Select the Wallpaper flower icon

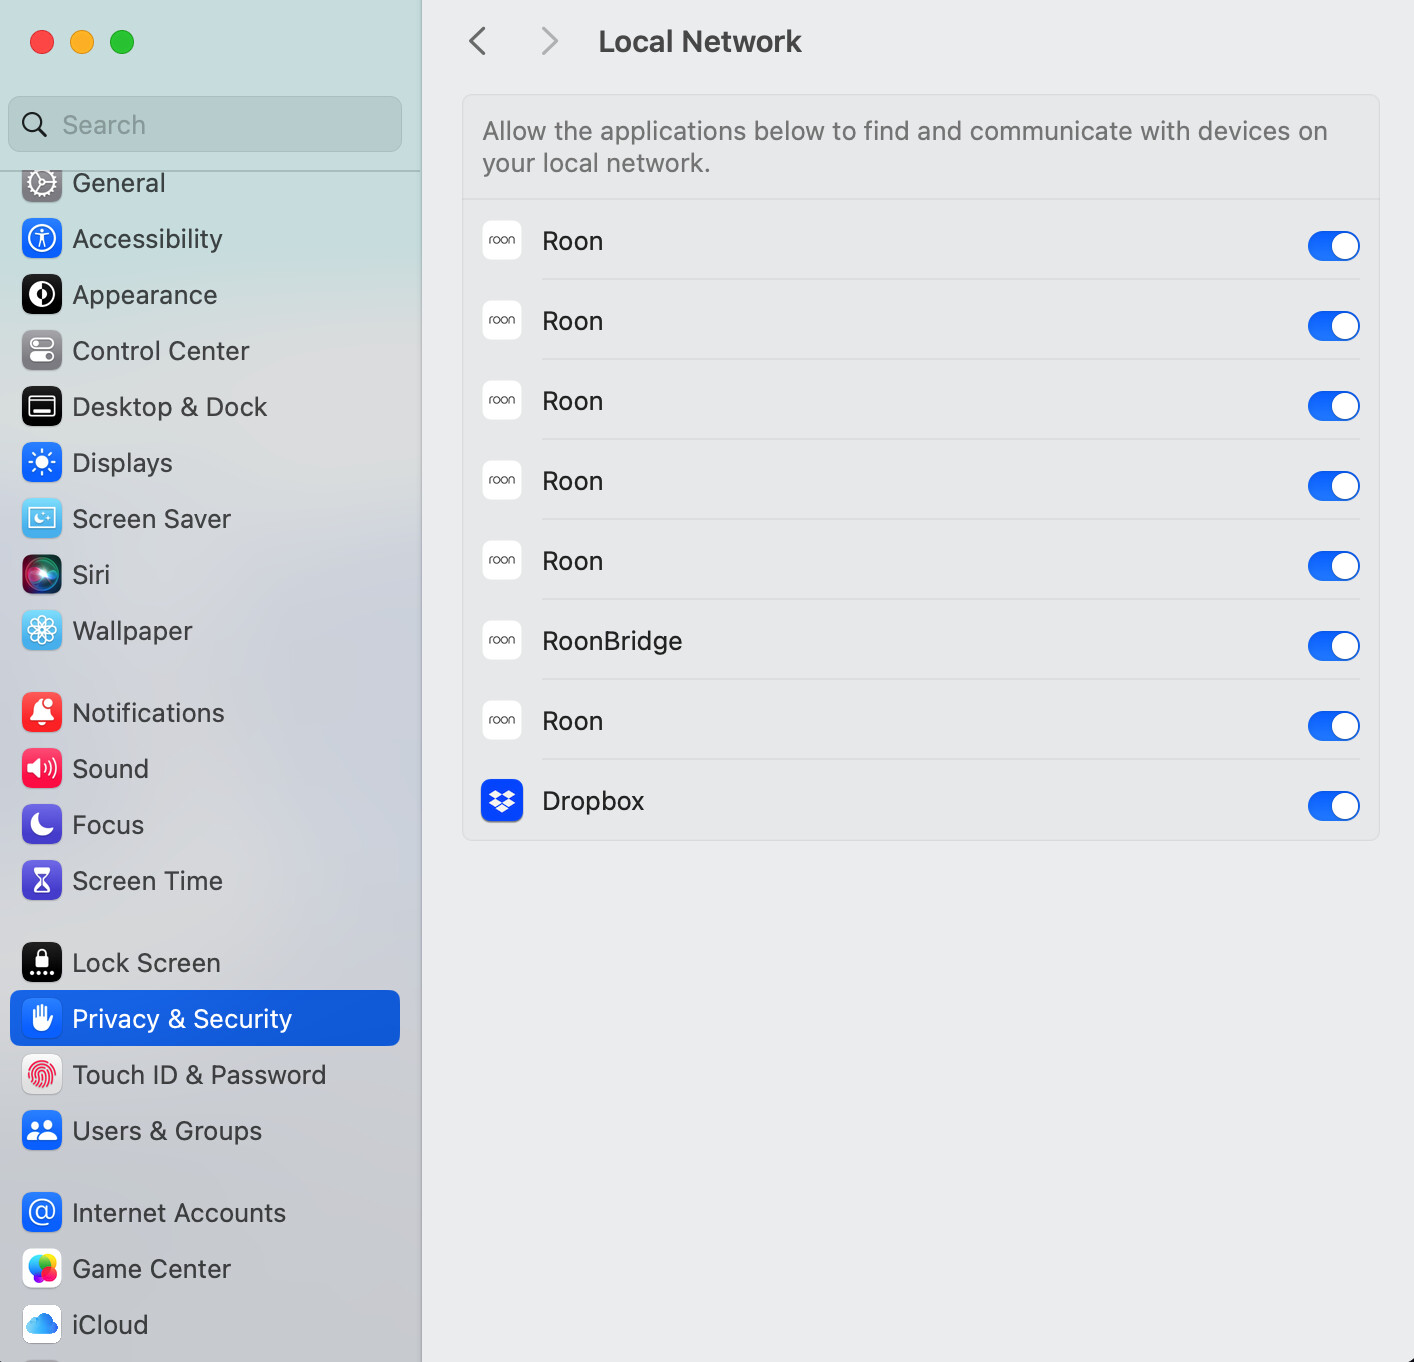pyautogui.click(x=42, y=631)
